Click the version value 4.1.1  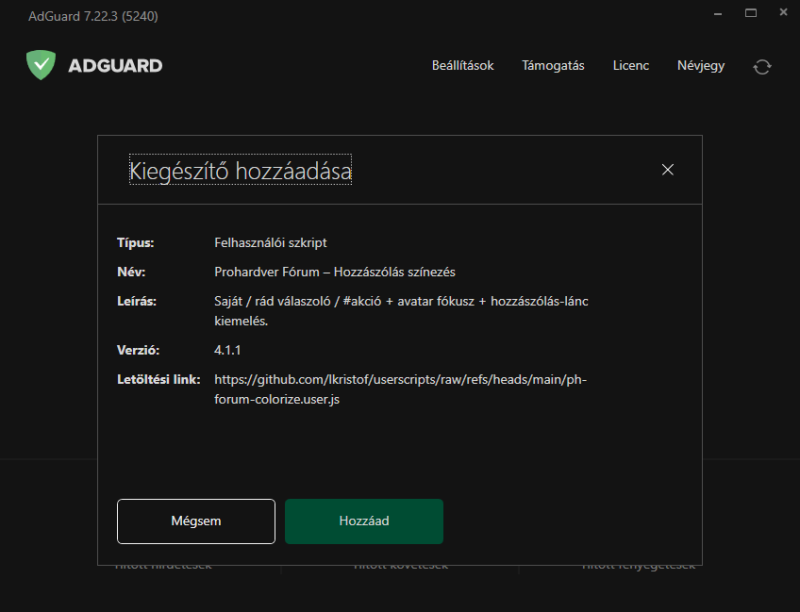click(x=228, y=350)
